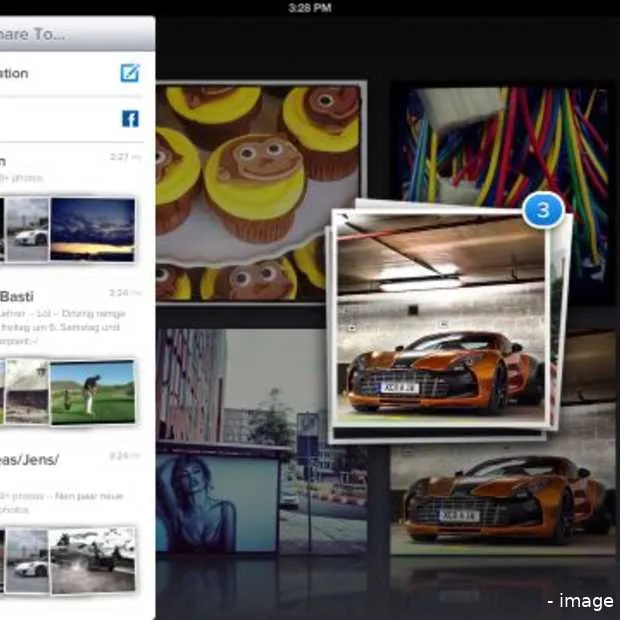The width and height of the screenshot is (620, 620).
Task: Open the building thumbnail beside golfer photo
Action: click(x=27, y=391)
